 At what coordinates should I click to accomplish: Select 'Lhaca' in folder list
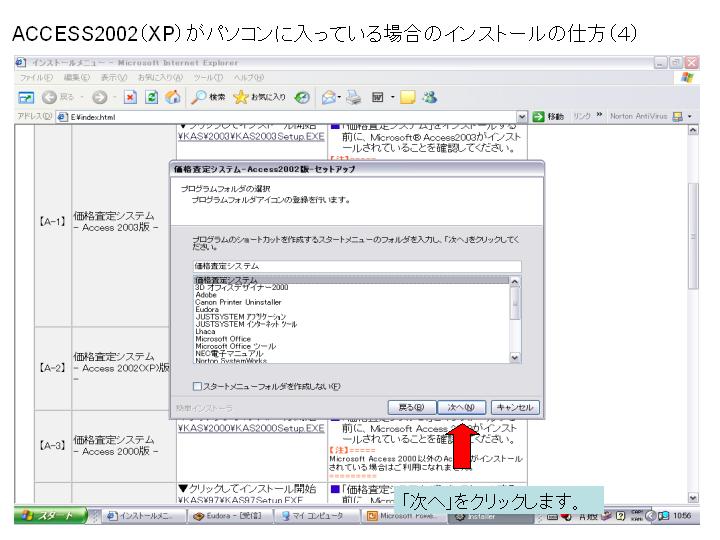(351, 332)
